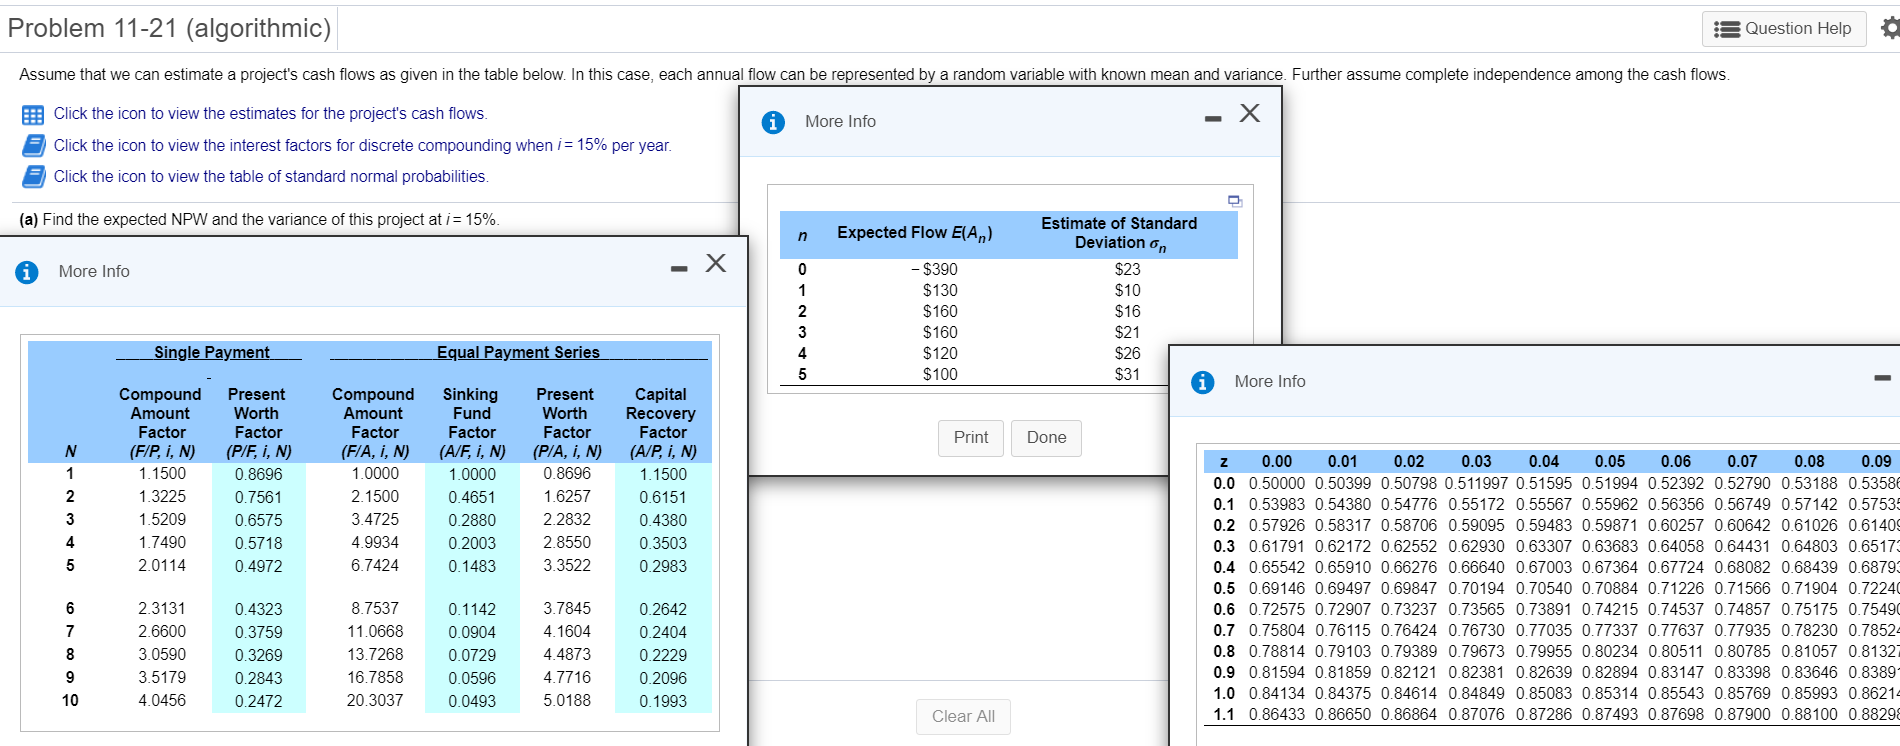Select the sinking fund factor 0.1483
Viewport: 1900px width, 746px height.
click(x=472, y=567)
